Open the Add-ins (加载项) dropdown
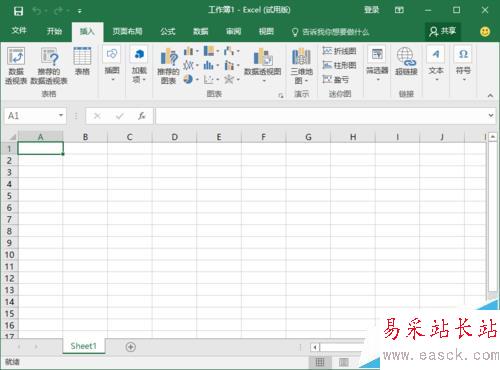500x370 pixels. point(139,64)
